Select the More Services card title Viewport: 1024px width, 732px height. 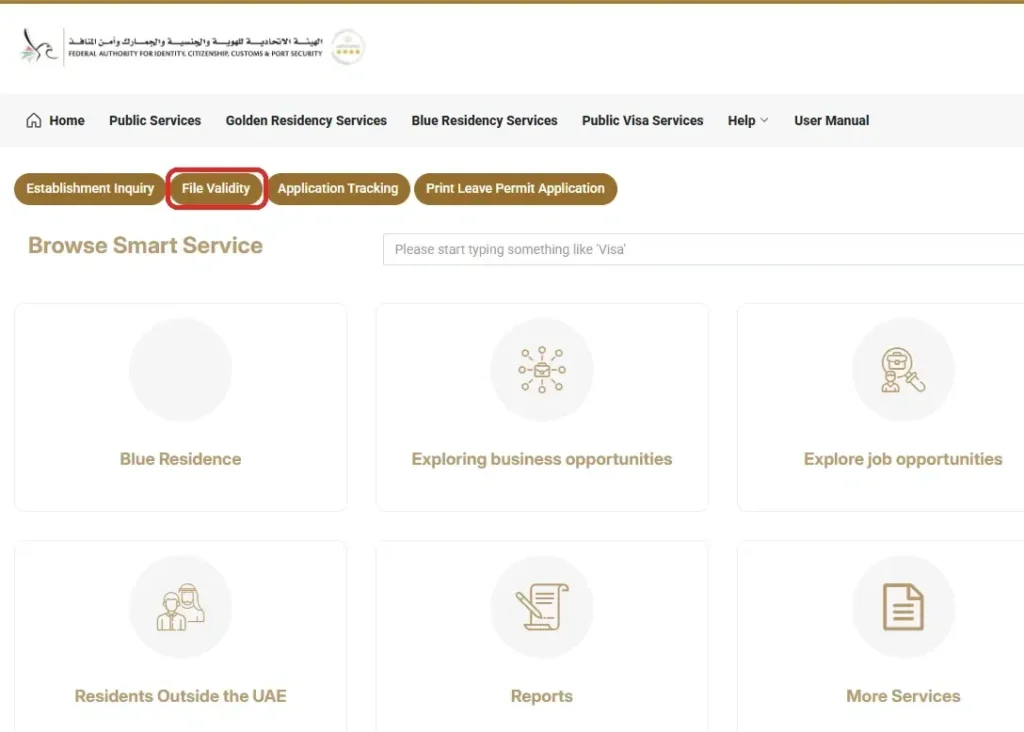(x=903, y=696)
